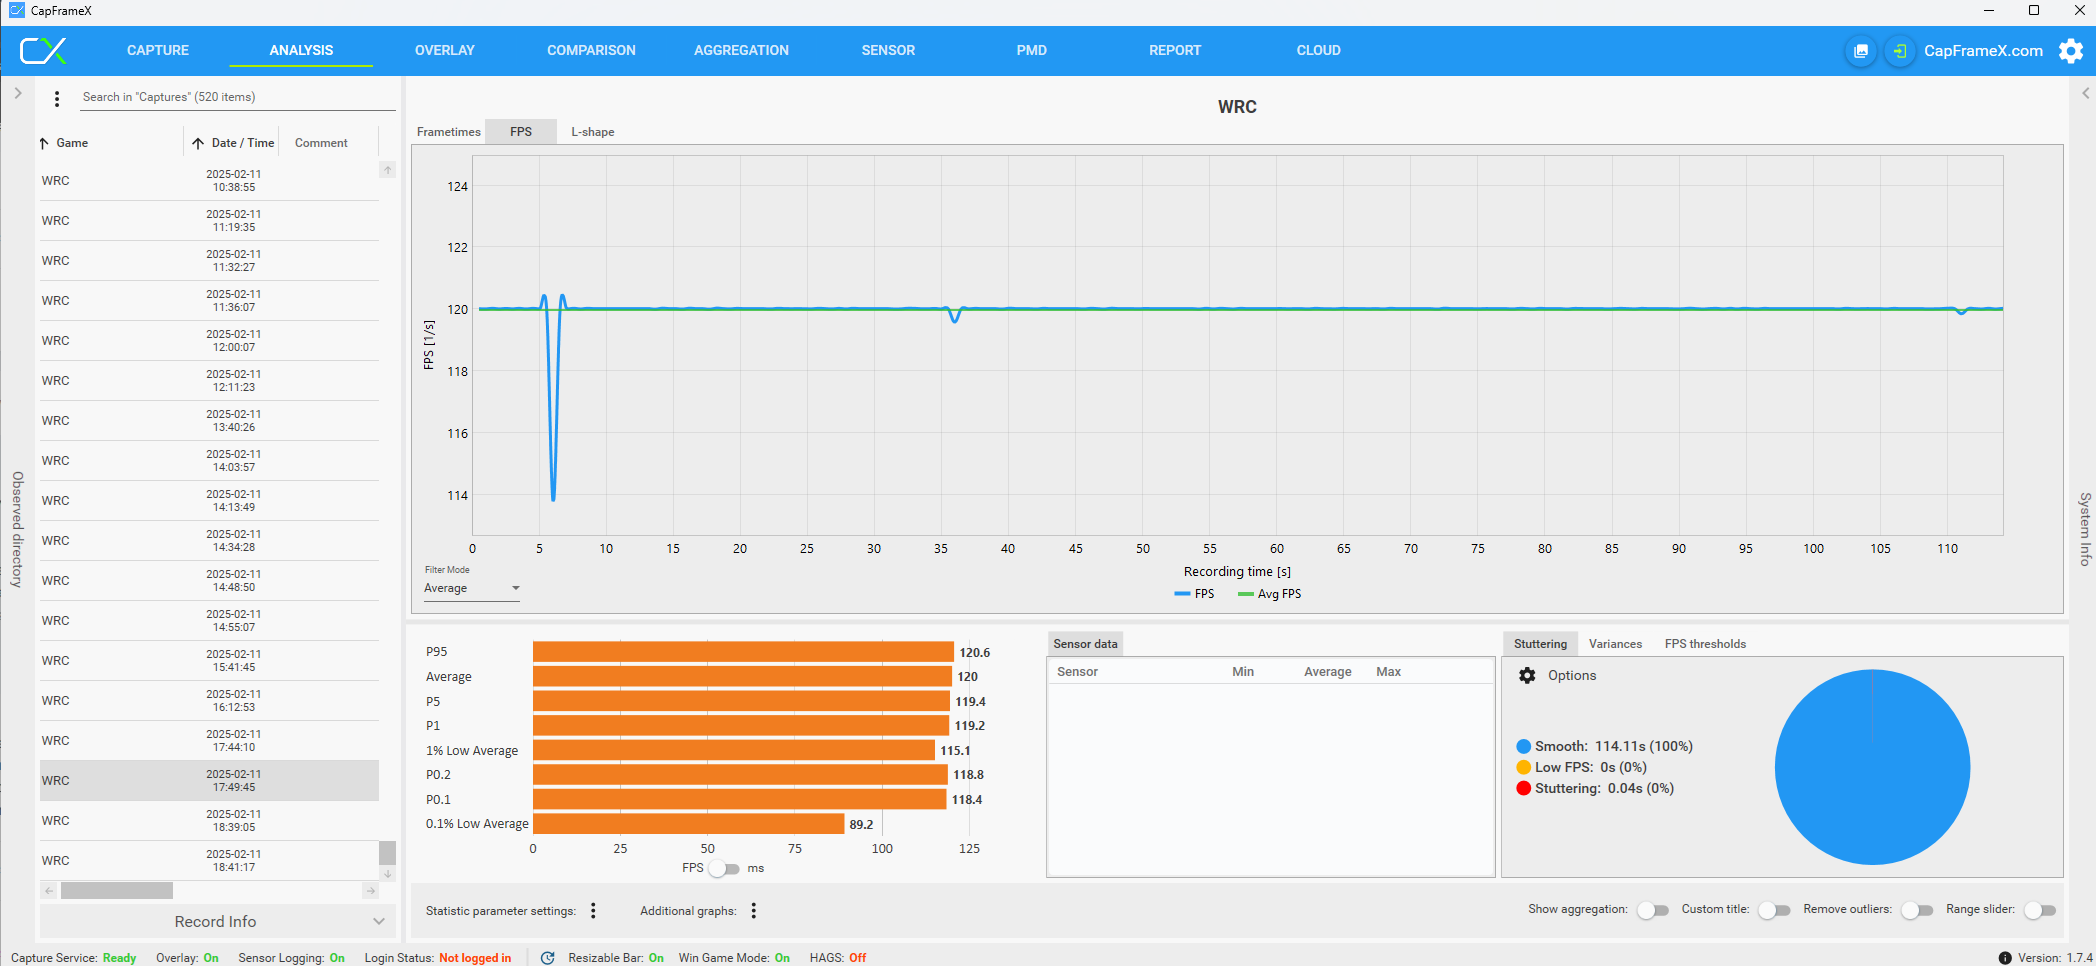
Task: Open capture list three-dot menu
Action: 57,98
